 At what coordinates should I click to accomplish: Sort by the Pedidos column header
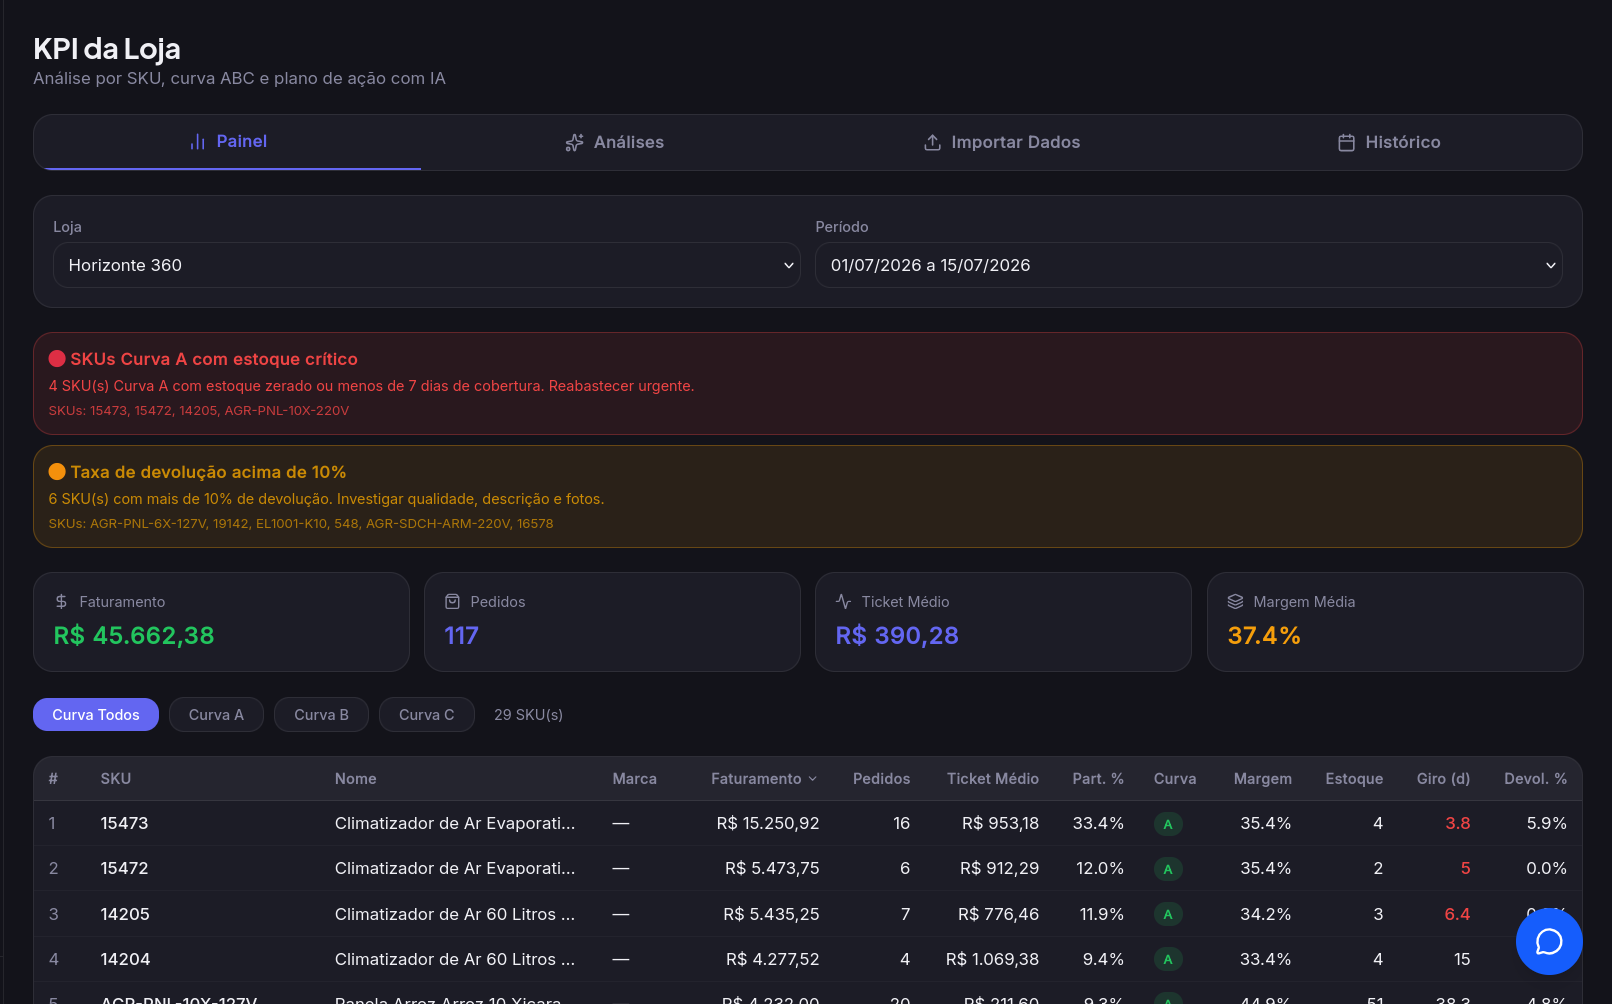[x=882, y=779]
